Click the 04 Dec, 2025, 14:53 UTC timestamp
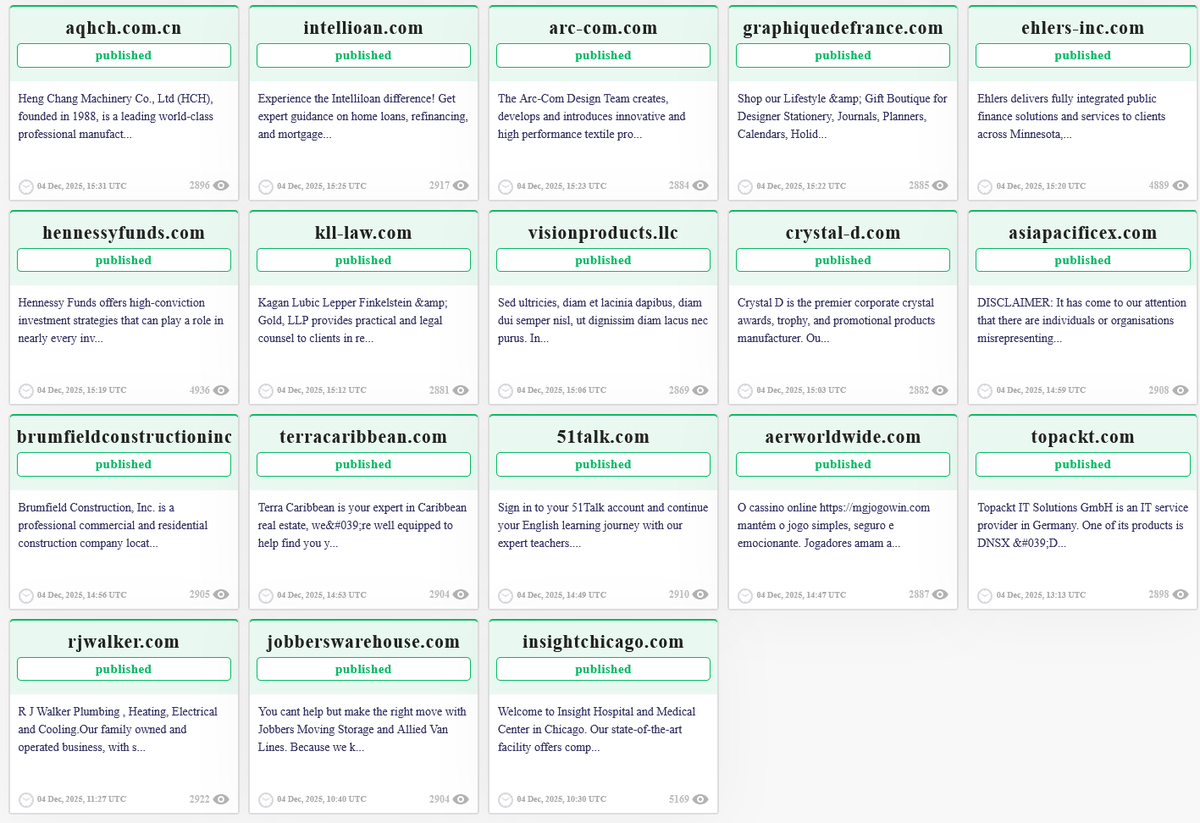Viewport: 1200px width, 823px height. tap(321, 595)
